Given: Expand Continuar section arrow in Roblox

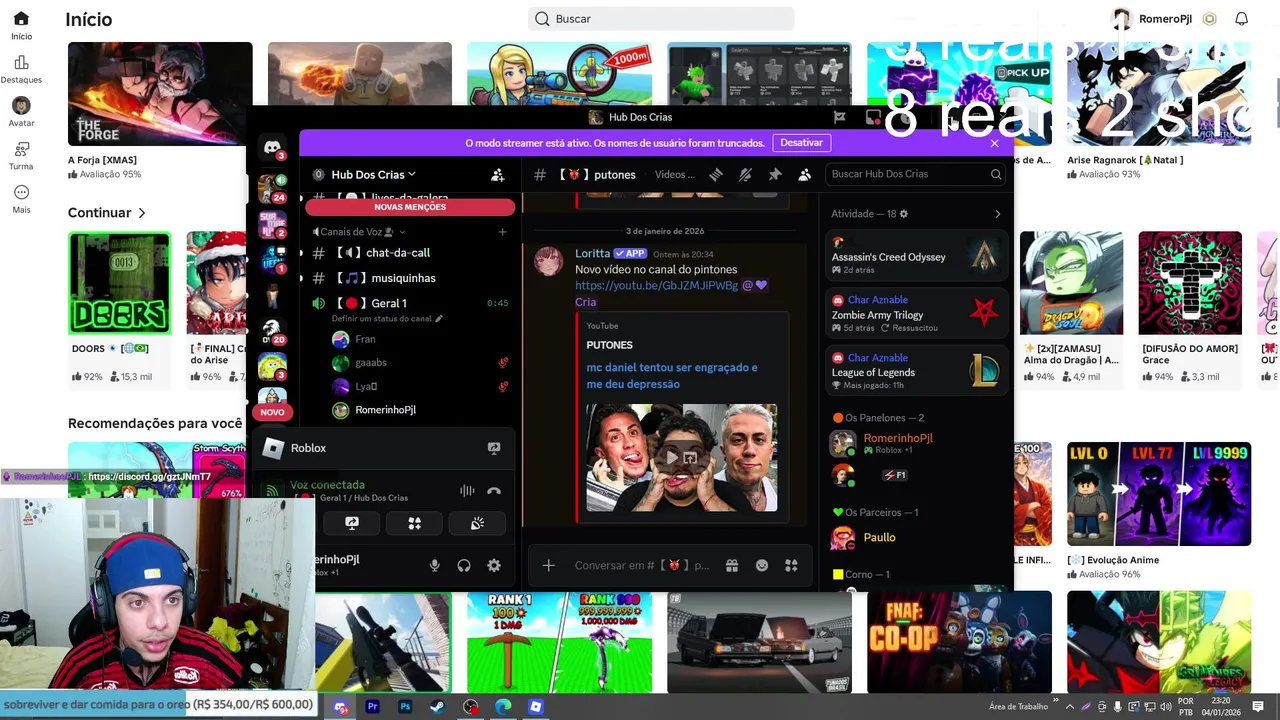Looking at the screenshot, I should 142,213.
